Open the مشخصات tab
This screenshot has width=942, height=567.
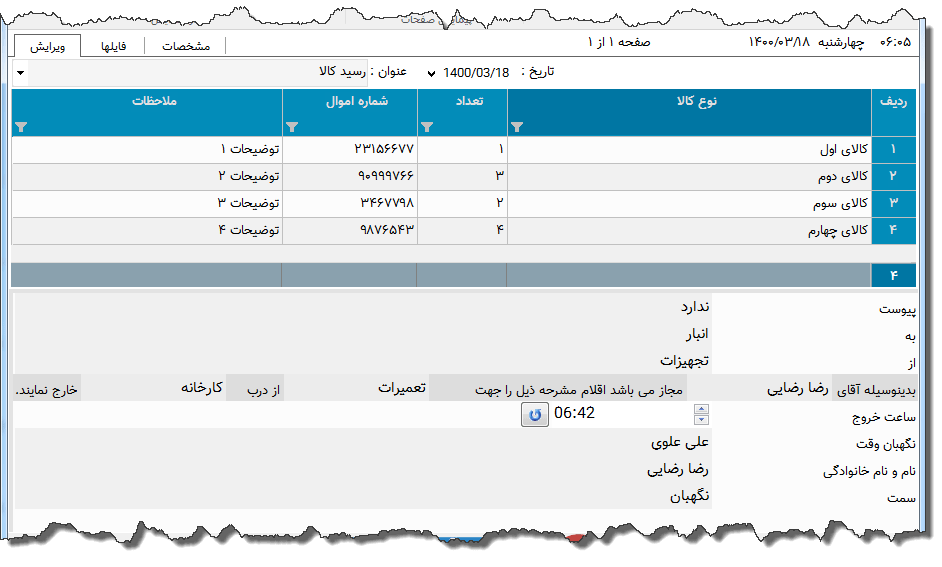pyautogui.click(x=186, y=46)
